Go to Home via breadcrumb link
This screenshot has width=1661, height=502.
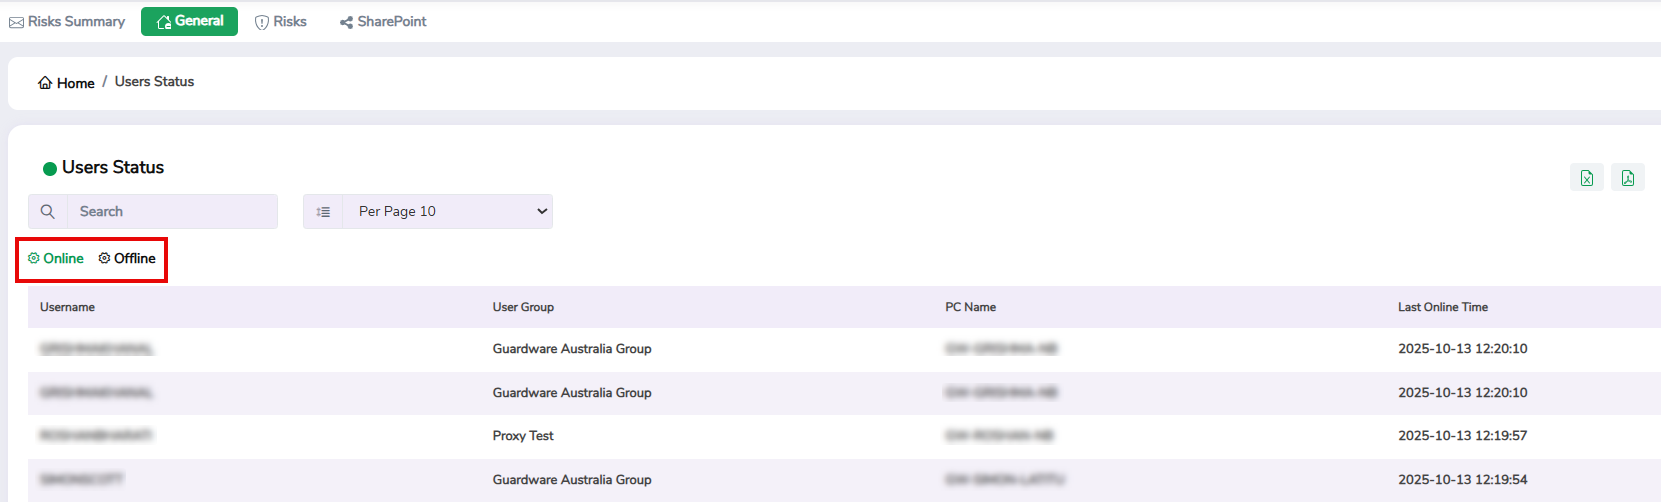[x=66, y=83]
